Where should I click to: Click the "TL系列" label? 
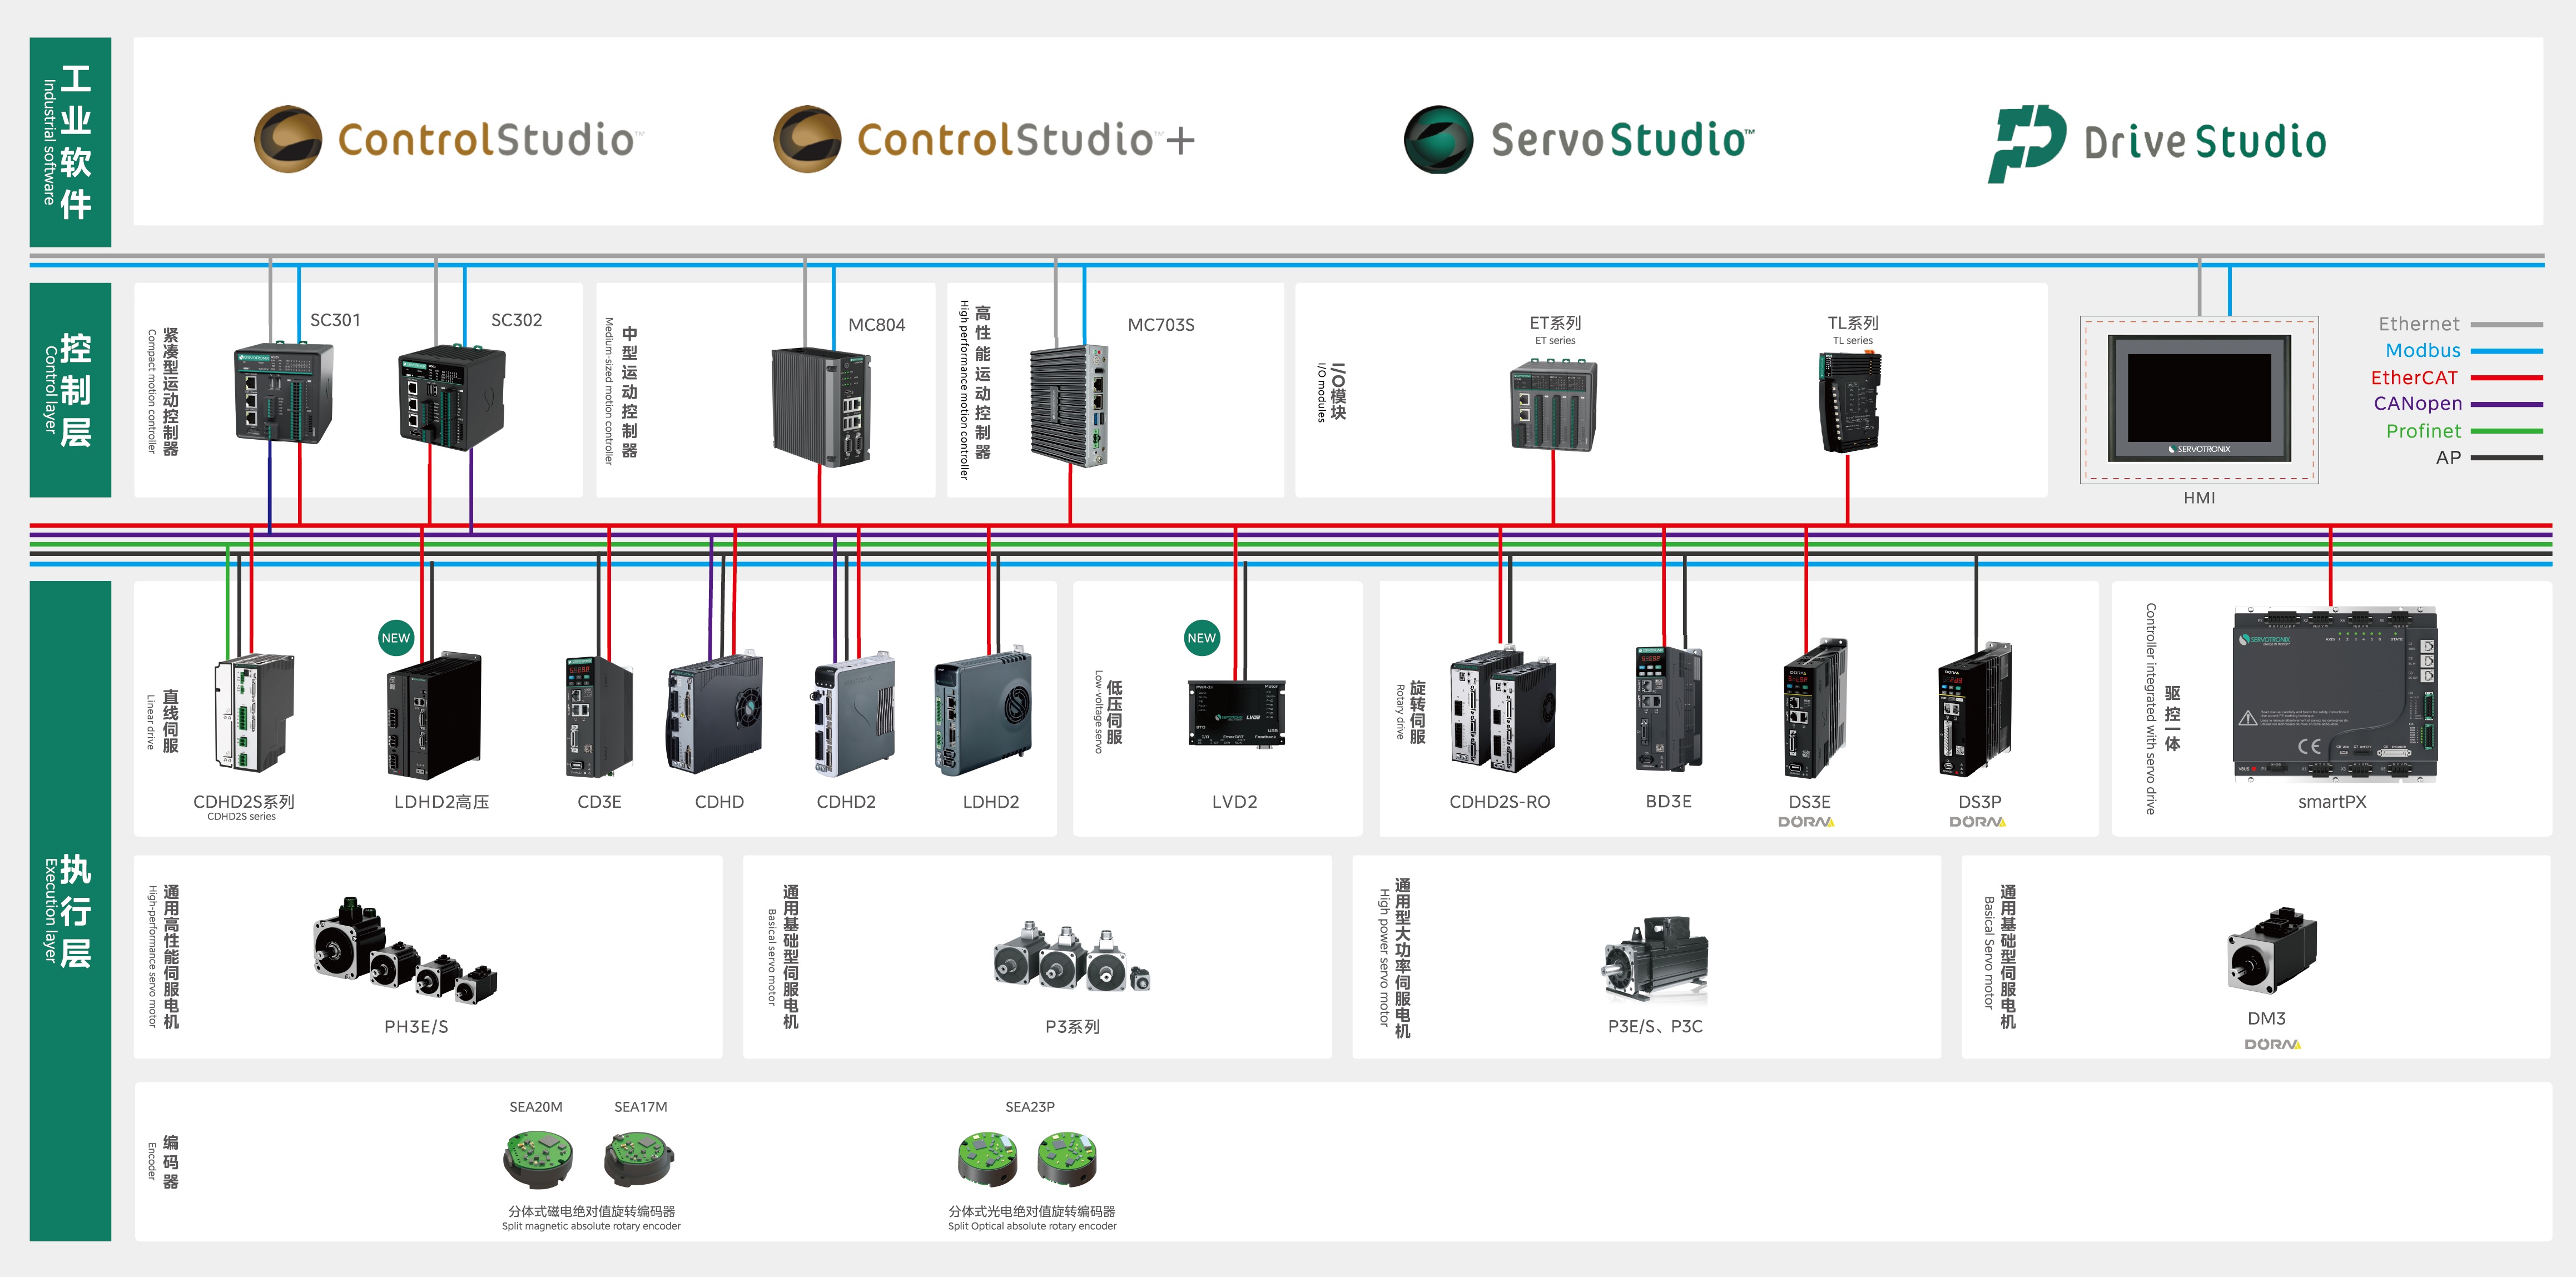1853,323
